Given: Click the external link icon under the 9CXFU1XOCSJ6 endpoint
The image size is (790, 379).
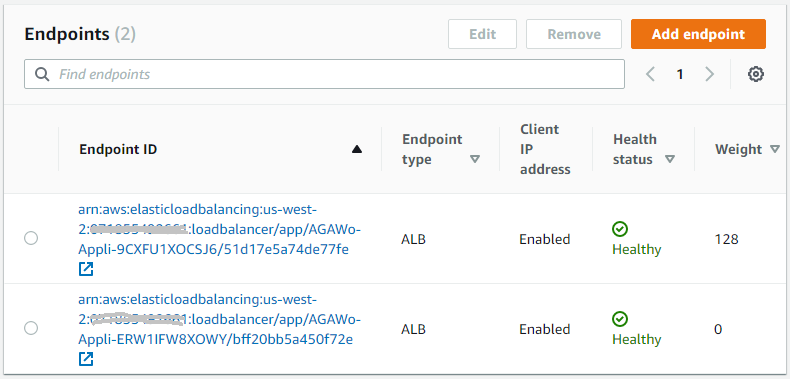Looking at the screenshot, I should (x=86, y=269).
